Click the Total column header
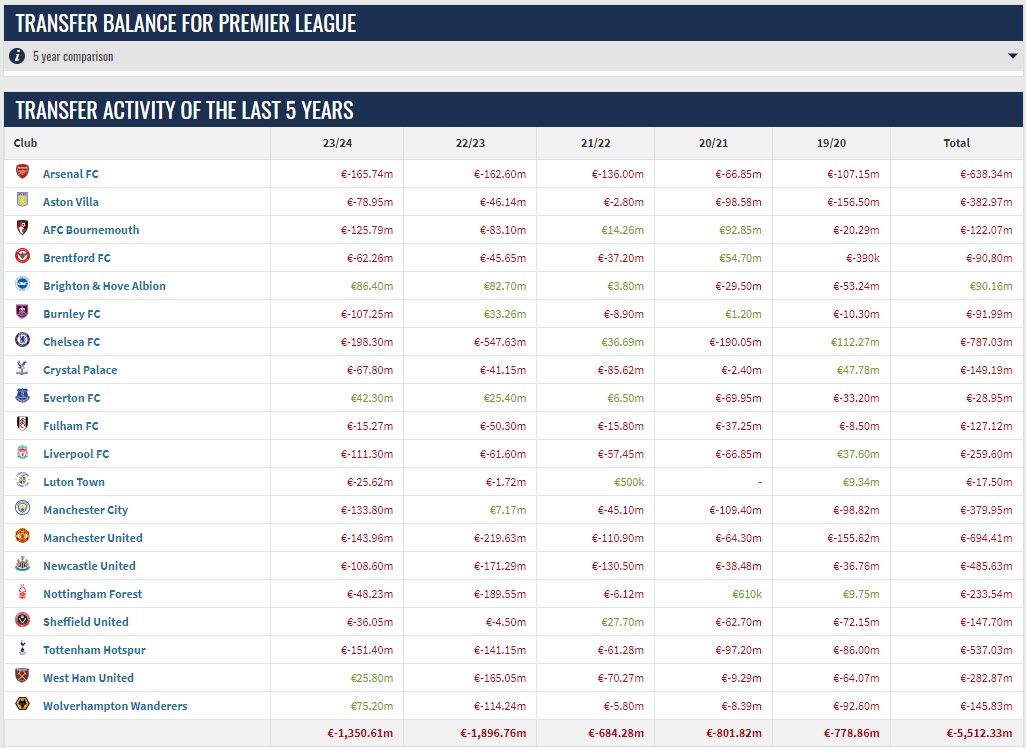This screenshot has width=1026, height=748. tap(957, 143)
